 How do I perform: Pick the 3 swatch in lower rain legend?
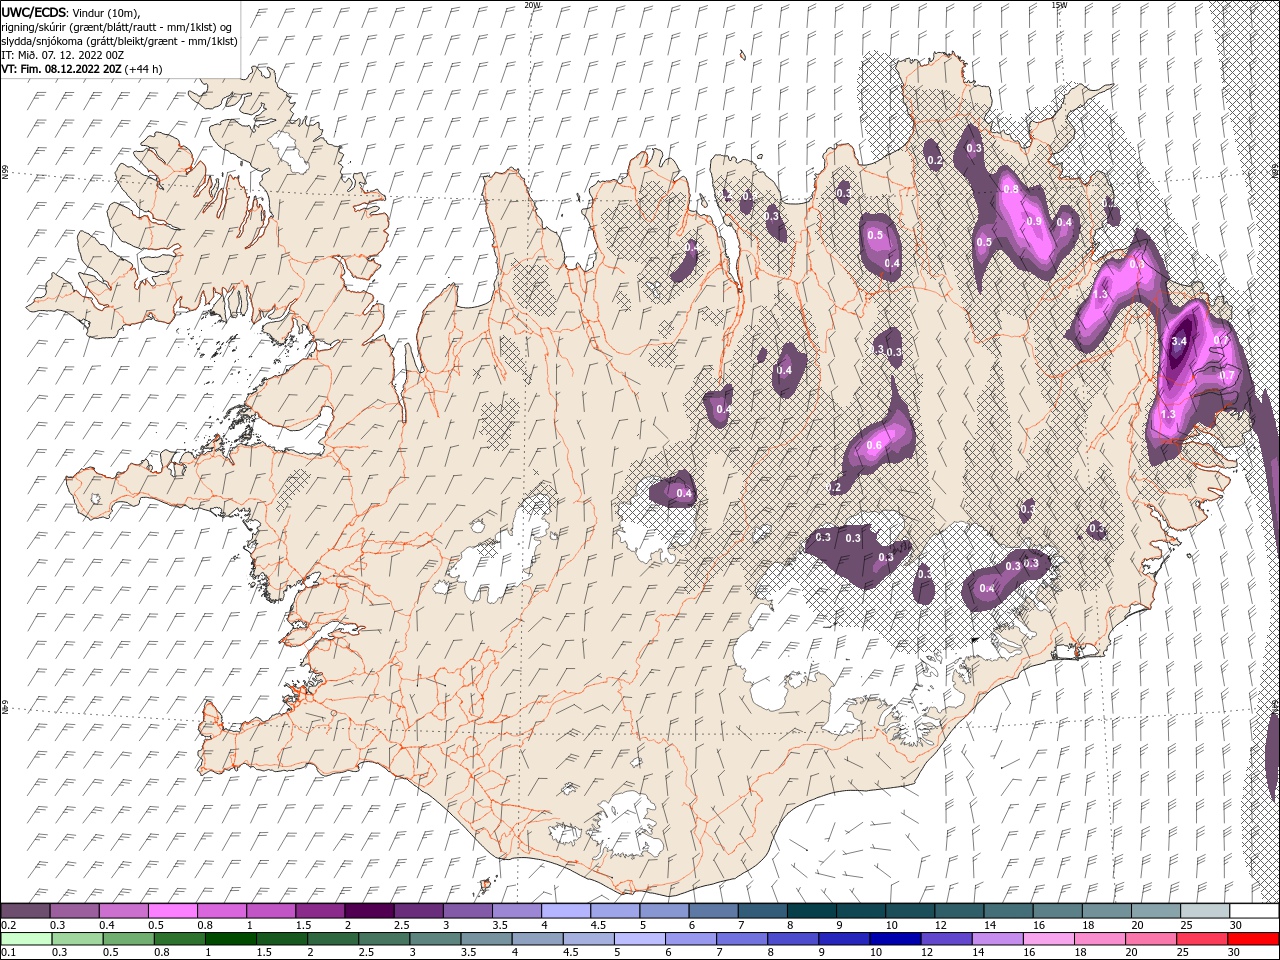coord(435,939)
